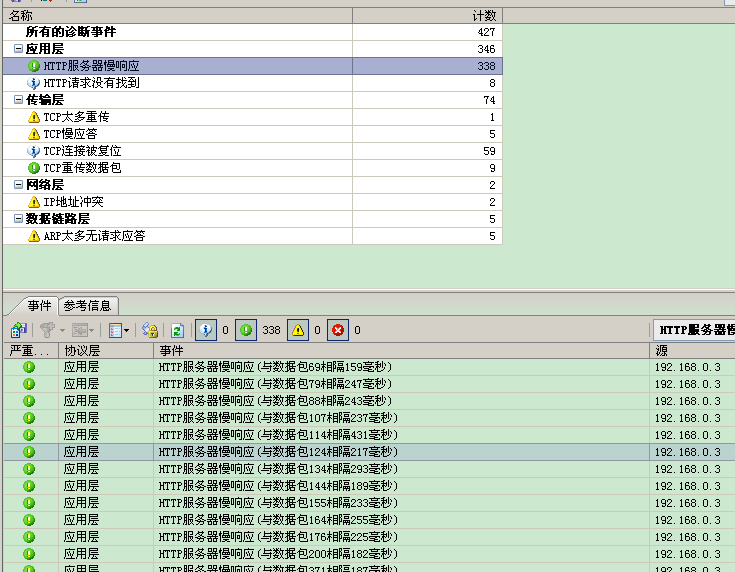This screenshot has height=572, width=735.
Task: Toggle the red error severity filter
Action: 338,330
